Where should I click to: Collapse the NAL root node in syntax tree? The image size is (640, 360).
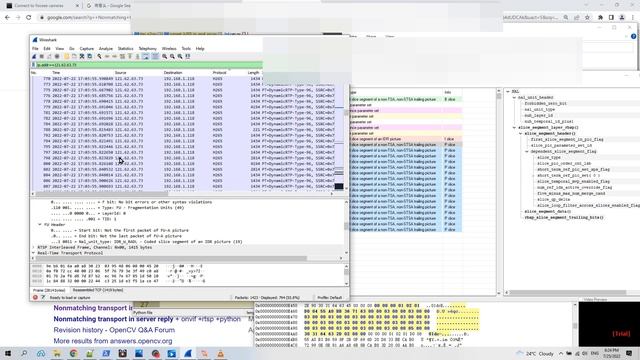[508, 91]
